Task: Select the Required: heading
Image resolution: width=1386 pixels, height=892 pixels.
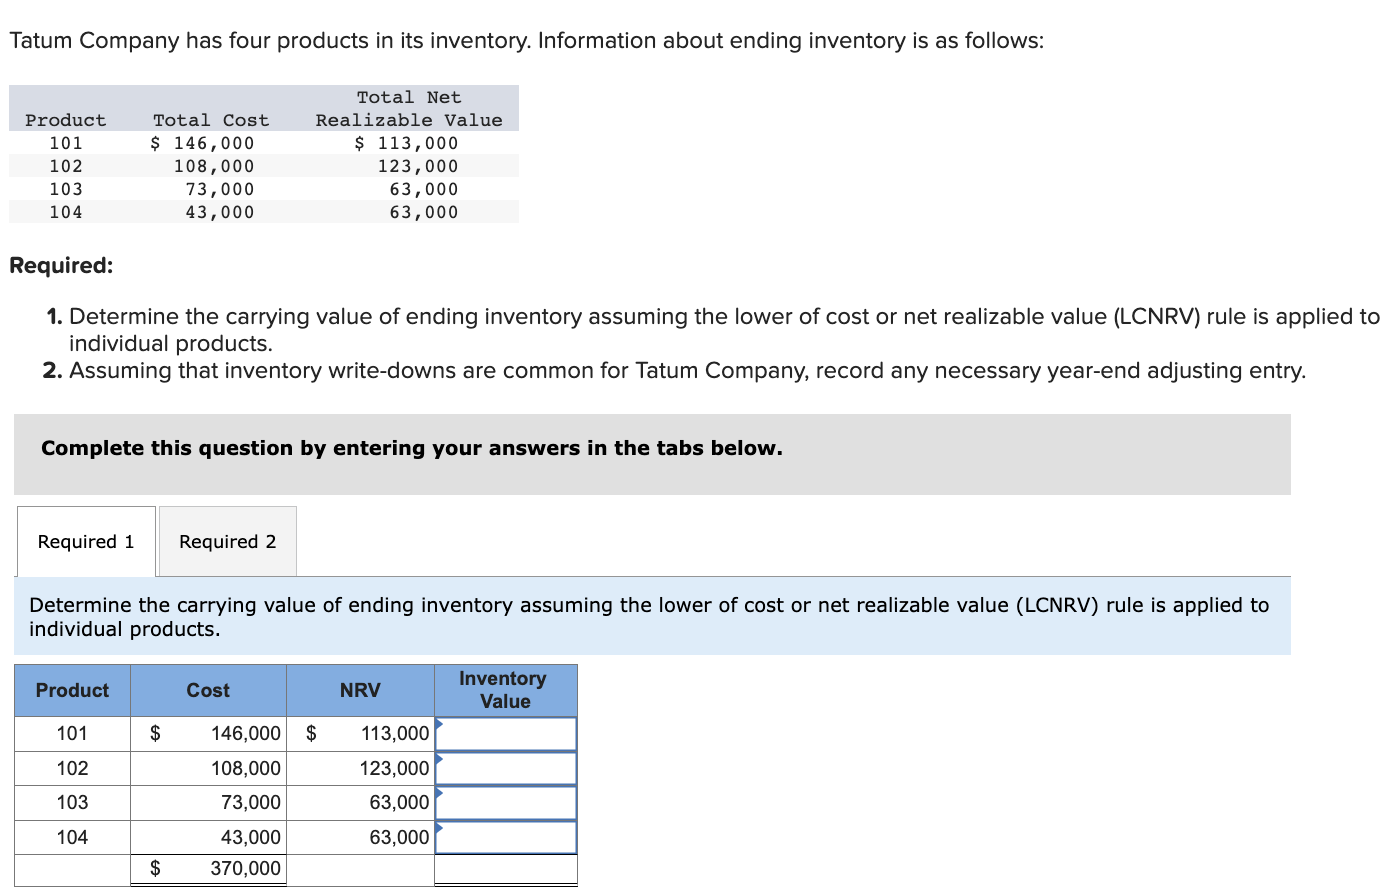Action: click(x=61, y=265)
